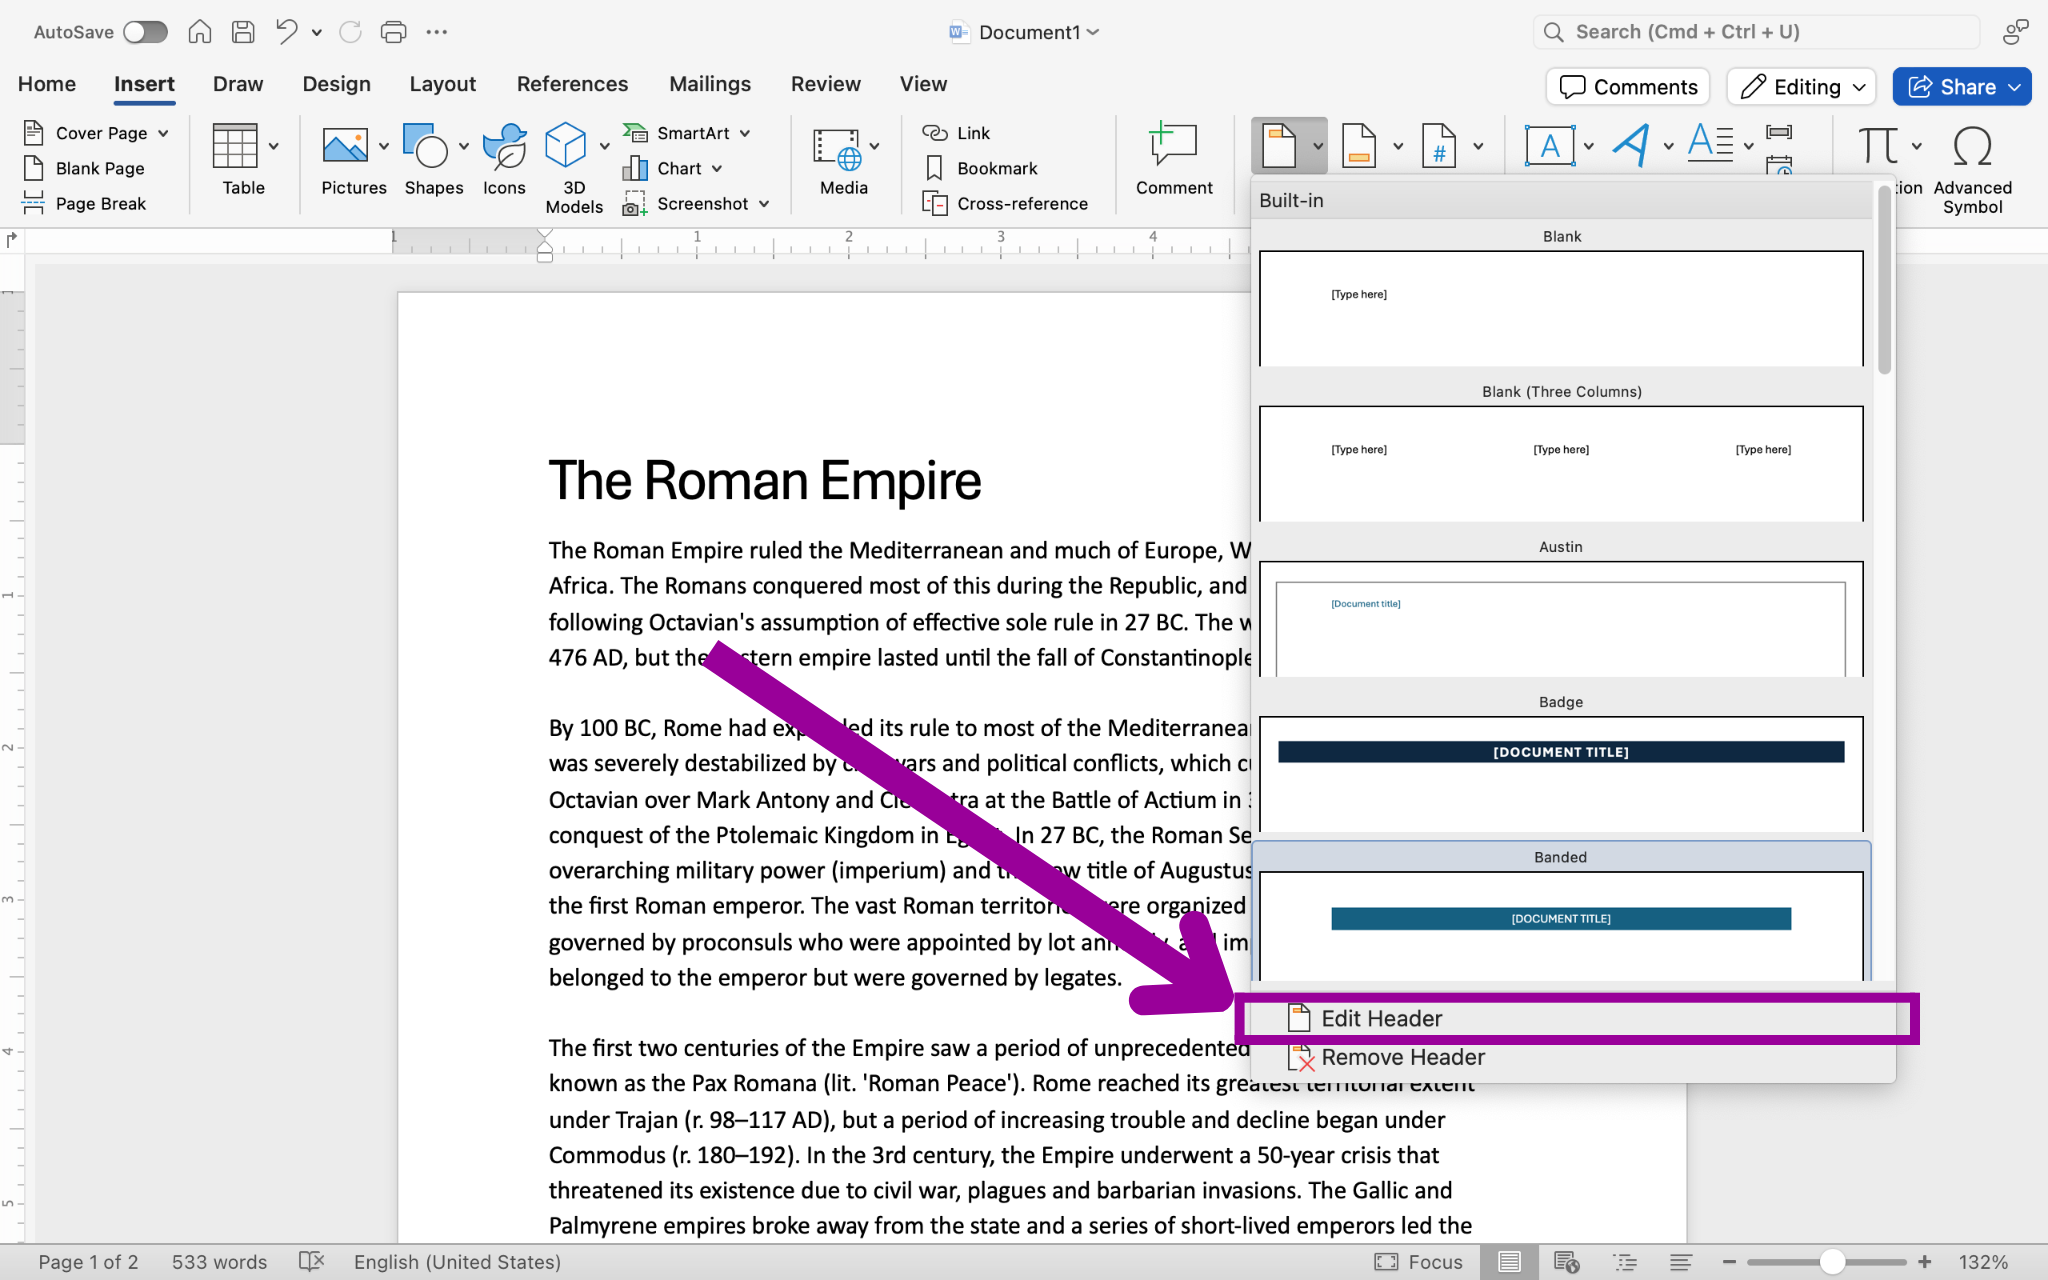Click the Shapes icon

click(425, 146)
